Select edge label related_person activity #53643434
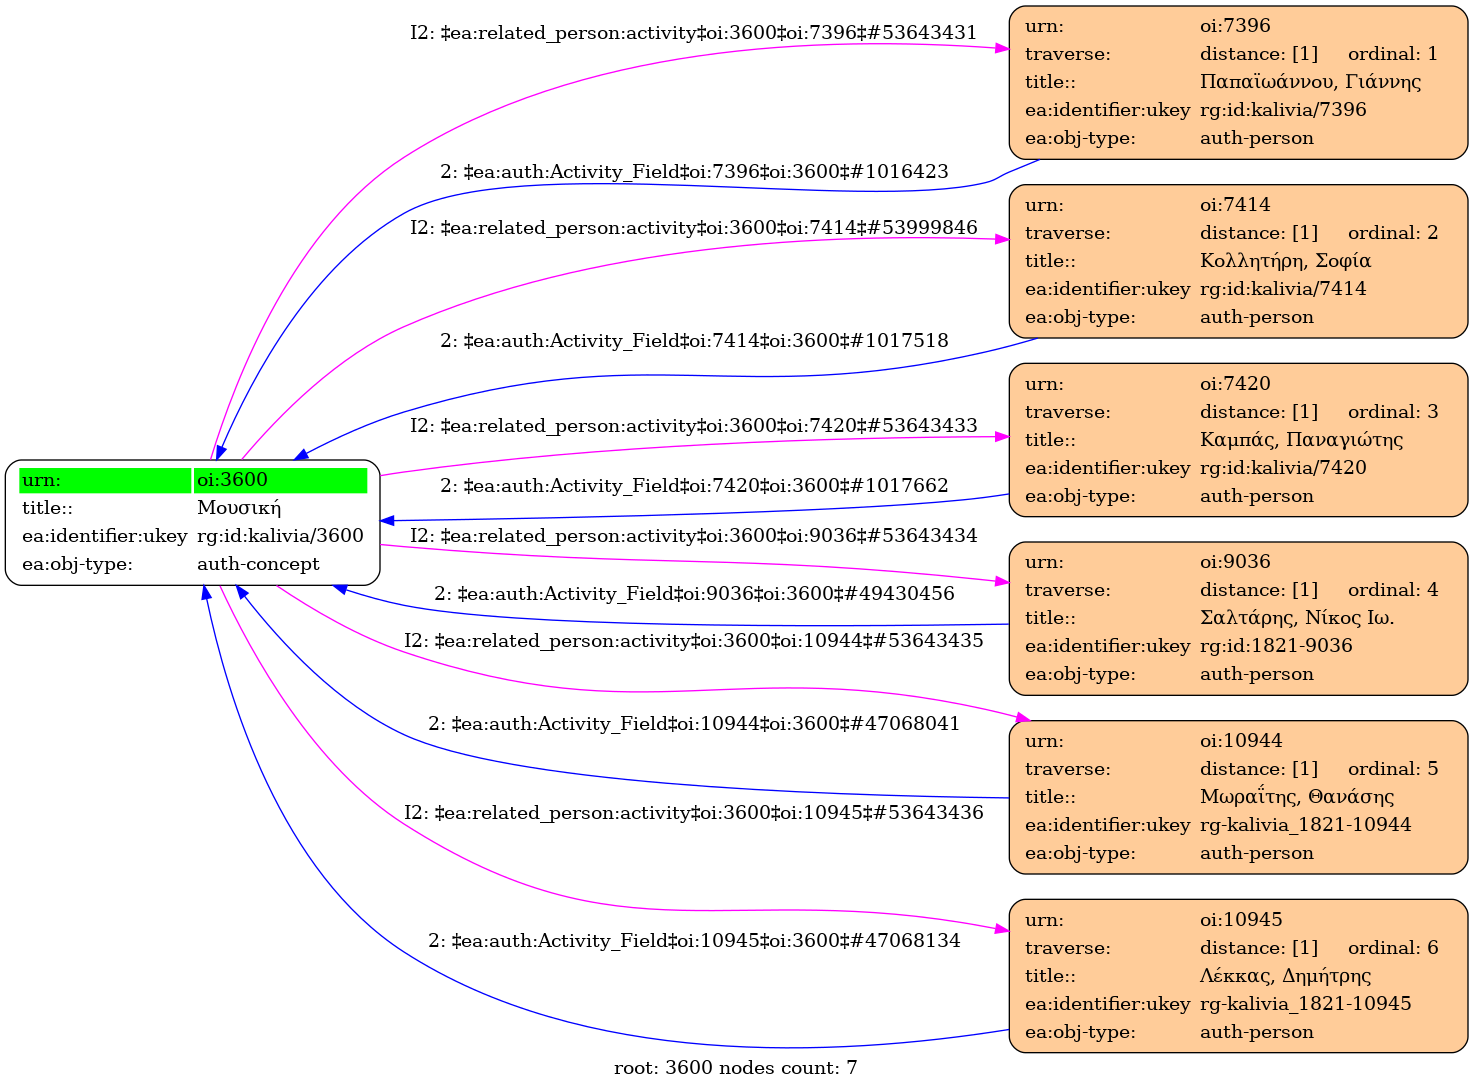1473x1089 pixels. (x=693, y=536)
